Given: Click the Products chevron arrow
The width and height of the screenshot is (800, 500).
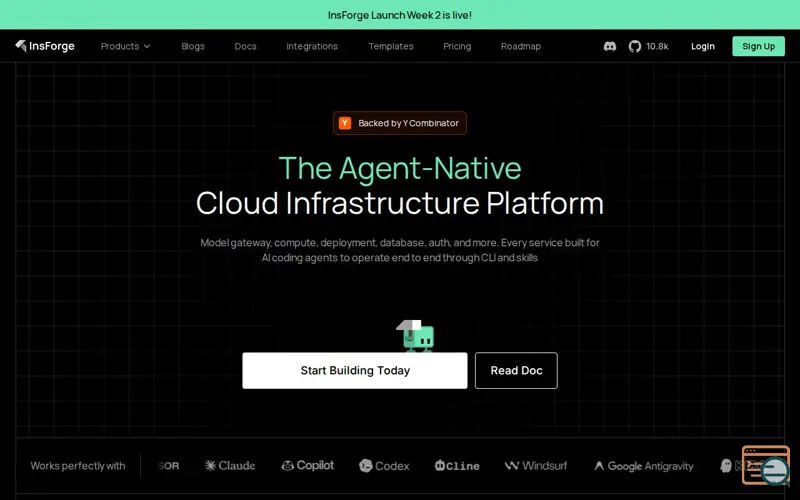Looking at the screenshot, I should (147, 46).
